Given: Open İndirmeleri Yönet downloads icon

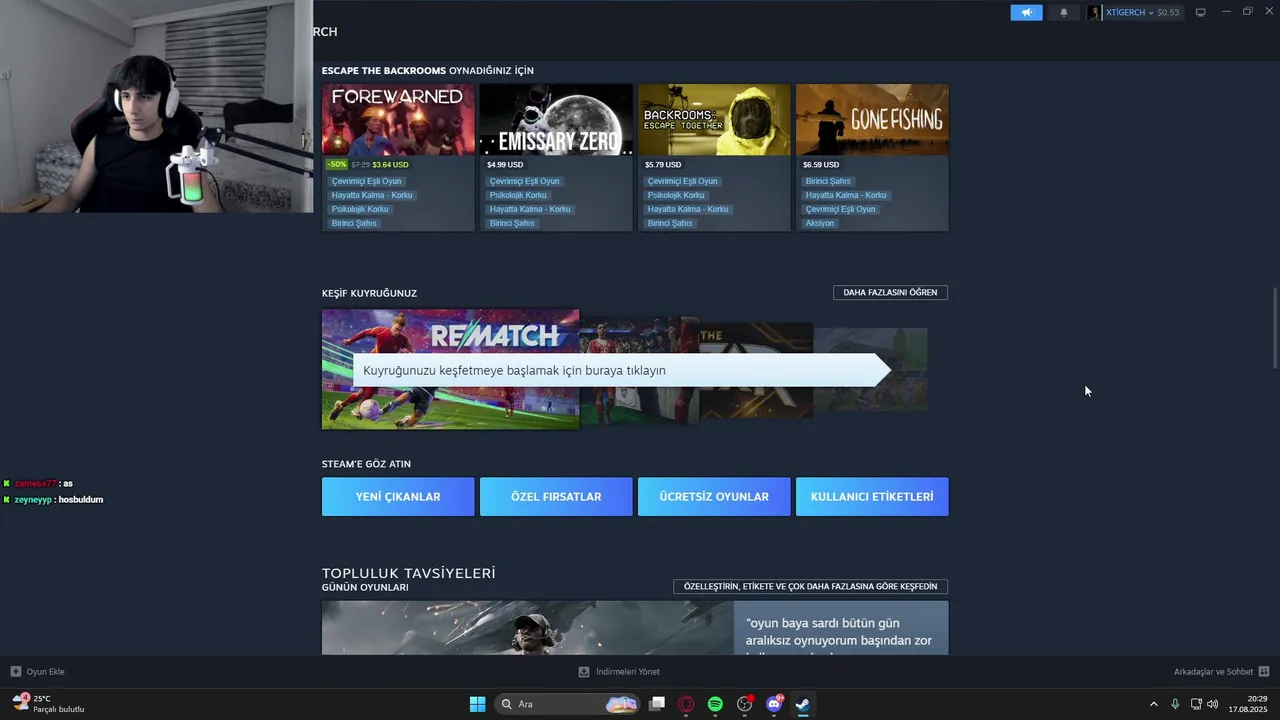Looking at the screenshot, I should point(584,671).
